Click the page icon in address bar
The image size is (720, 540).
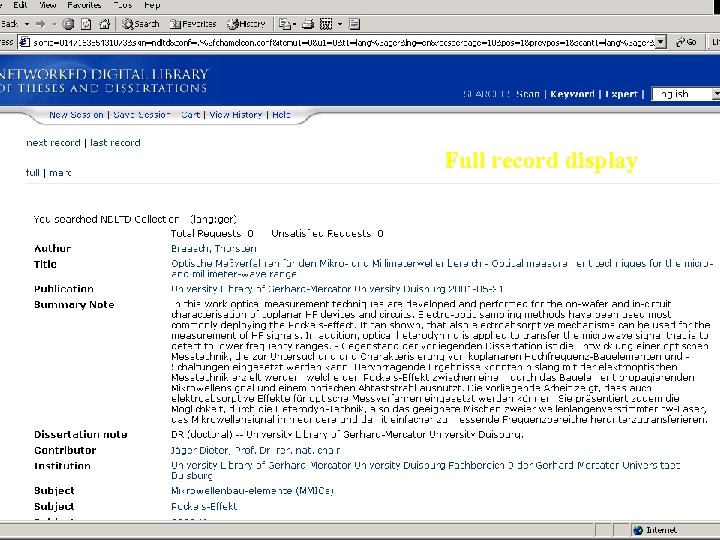coord(25,42)
